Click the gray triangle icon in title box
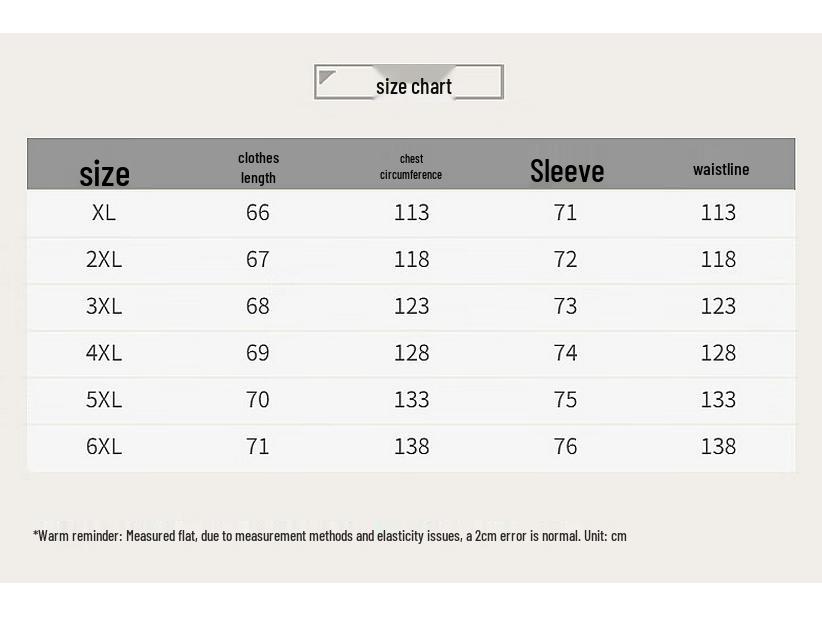This screenshot has height=617, width=822. coord(327,77)
